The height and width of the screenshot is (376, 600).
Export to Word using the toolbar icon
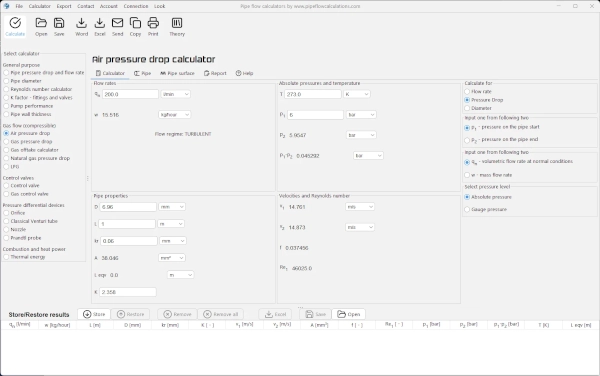click(x=81, y=26)
